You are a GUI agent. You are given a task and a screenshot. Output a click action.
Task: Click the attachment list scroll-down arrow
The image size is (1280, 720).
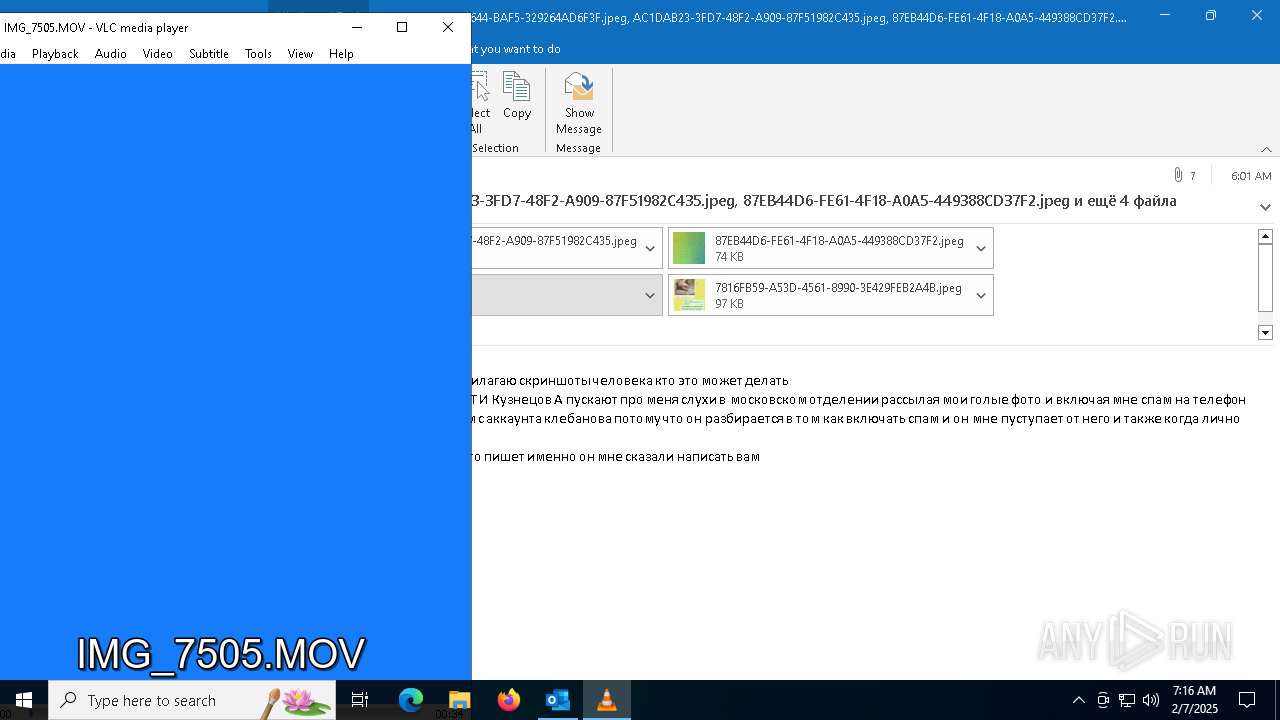[1265, 332]
